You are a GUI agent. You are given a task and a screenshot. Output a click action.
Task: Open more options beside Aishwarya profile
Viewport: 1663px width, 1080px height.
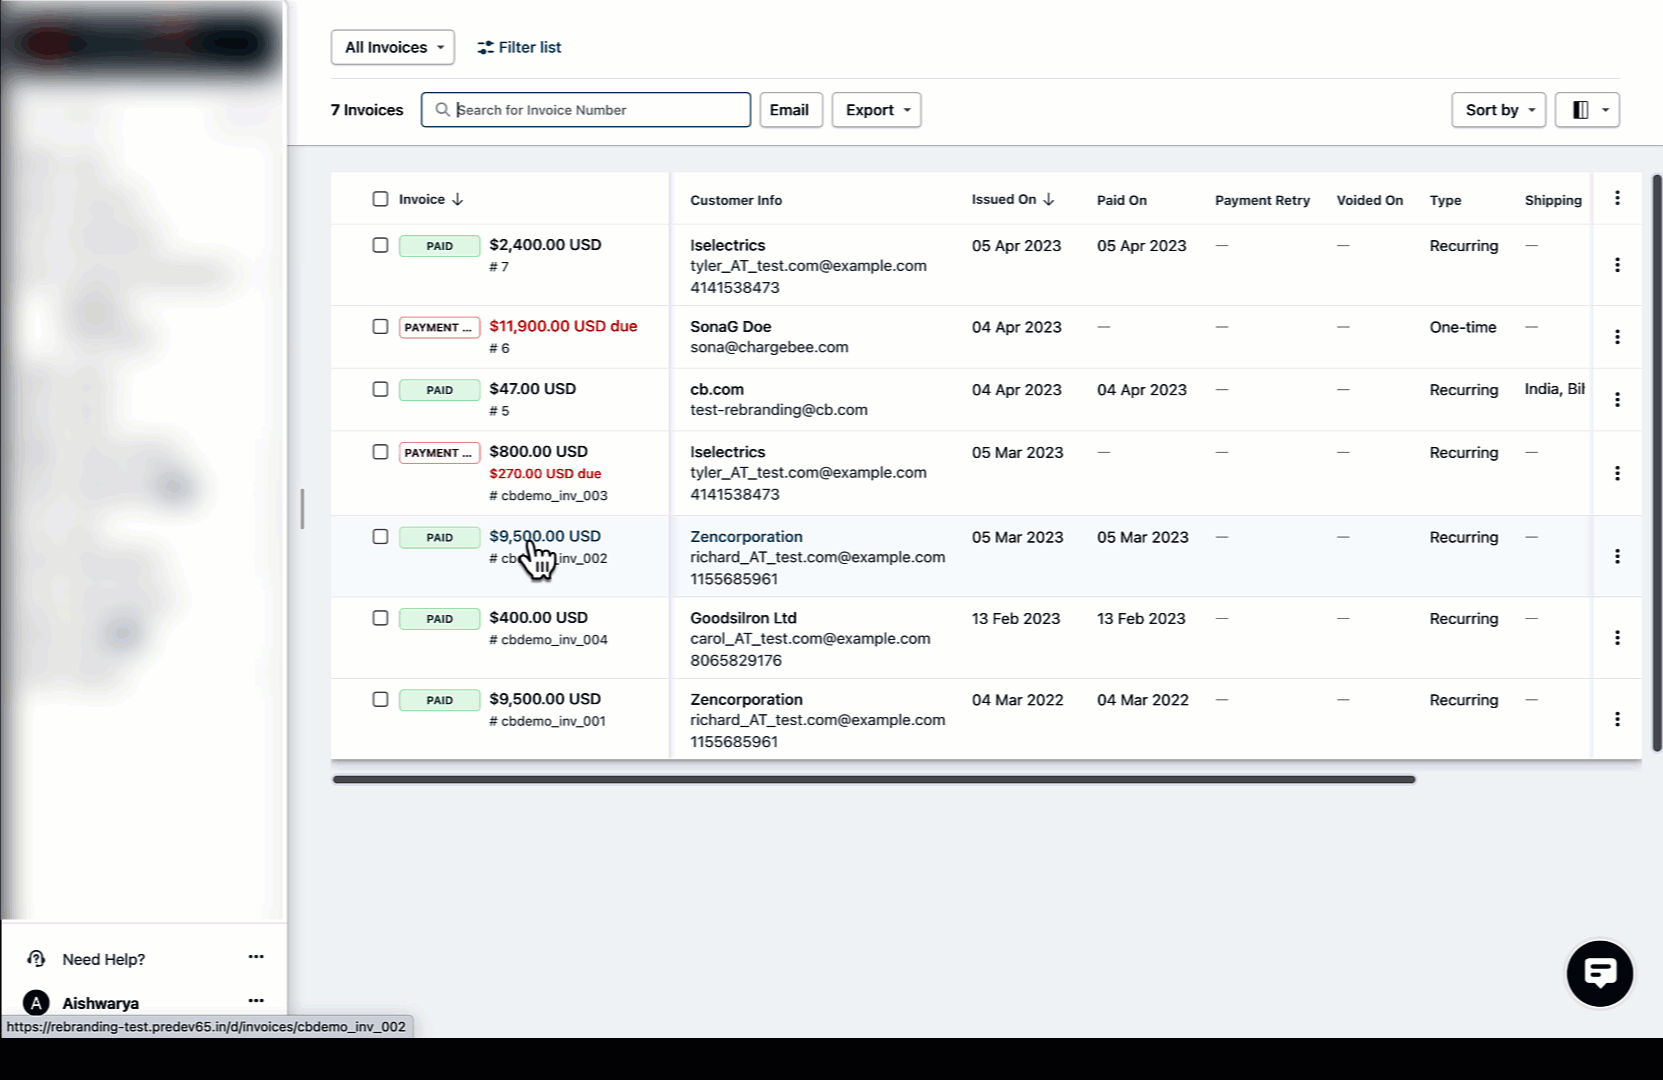(x=256, y=1001)
